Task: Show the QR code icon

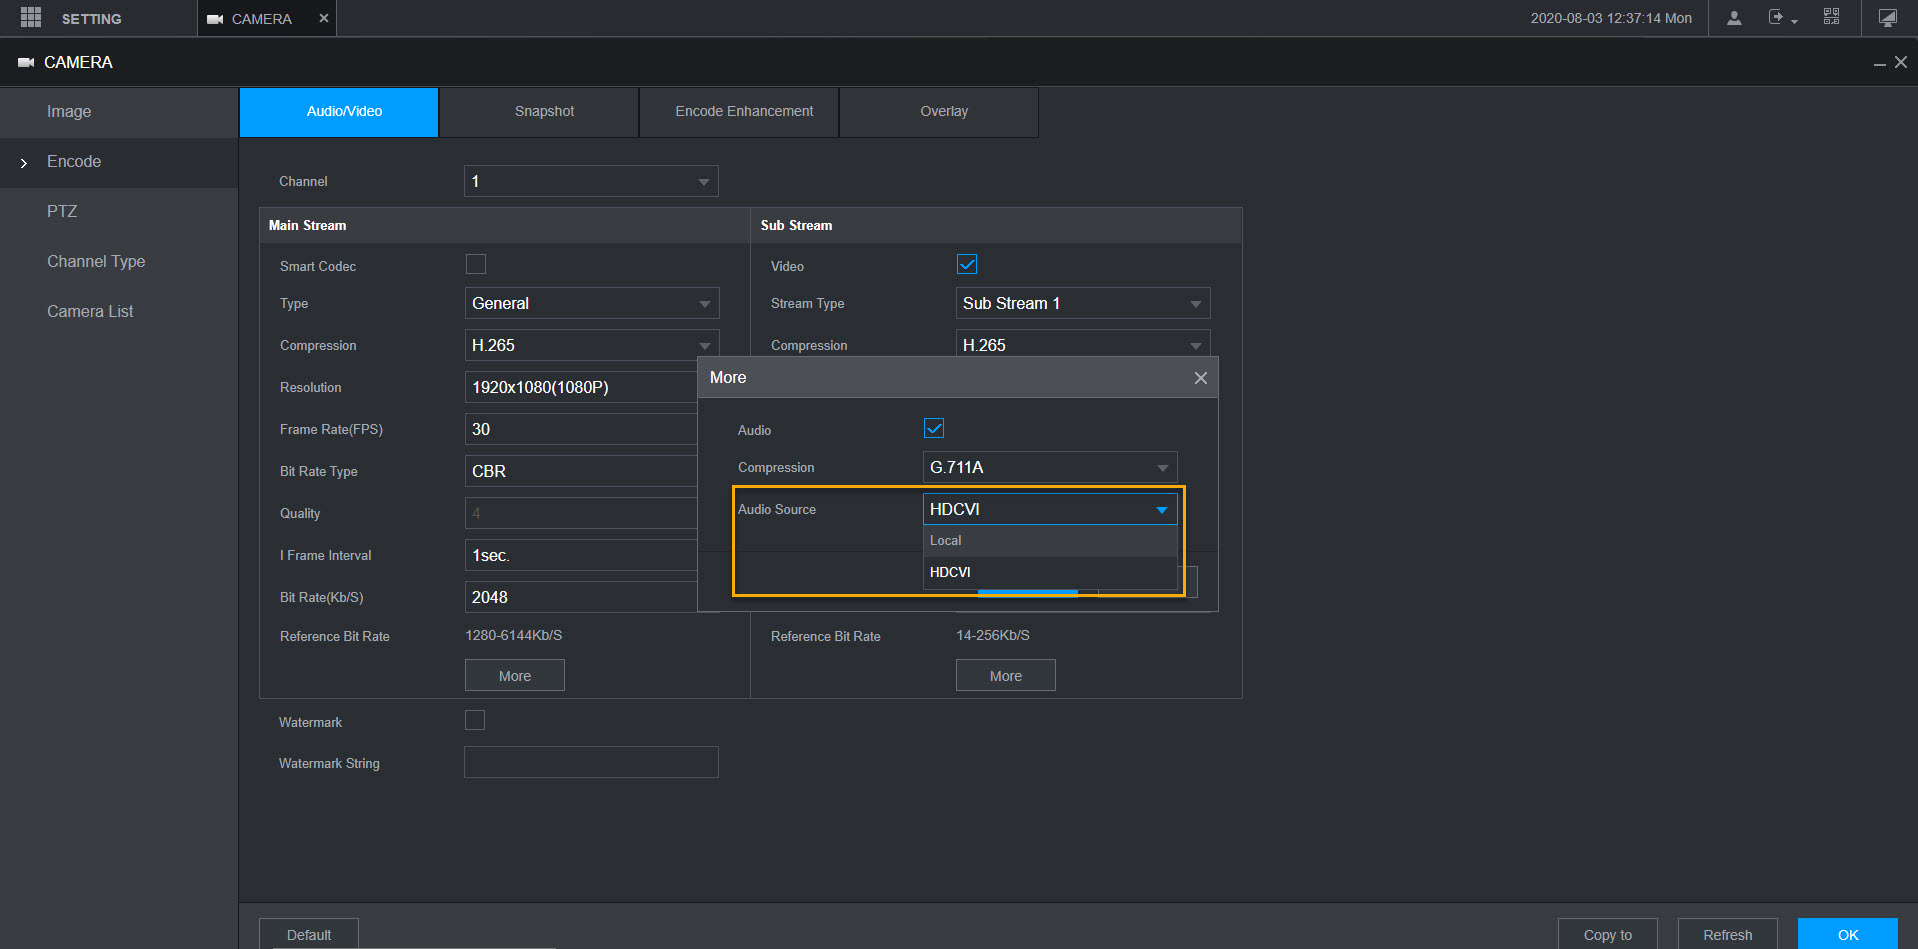Action: pos(1831,17)
